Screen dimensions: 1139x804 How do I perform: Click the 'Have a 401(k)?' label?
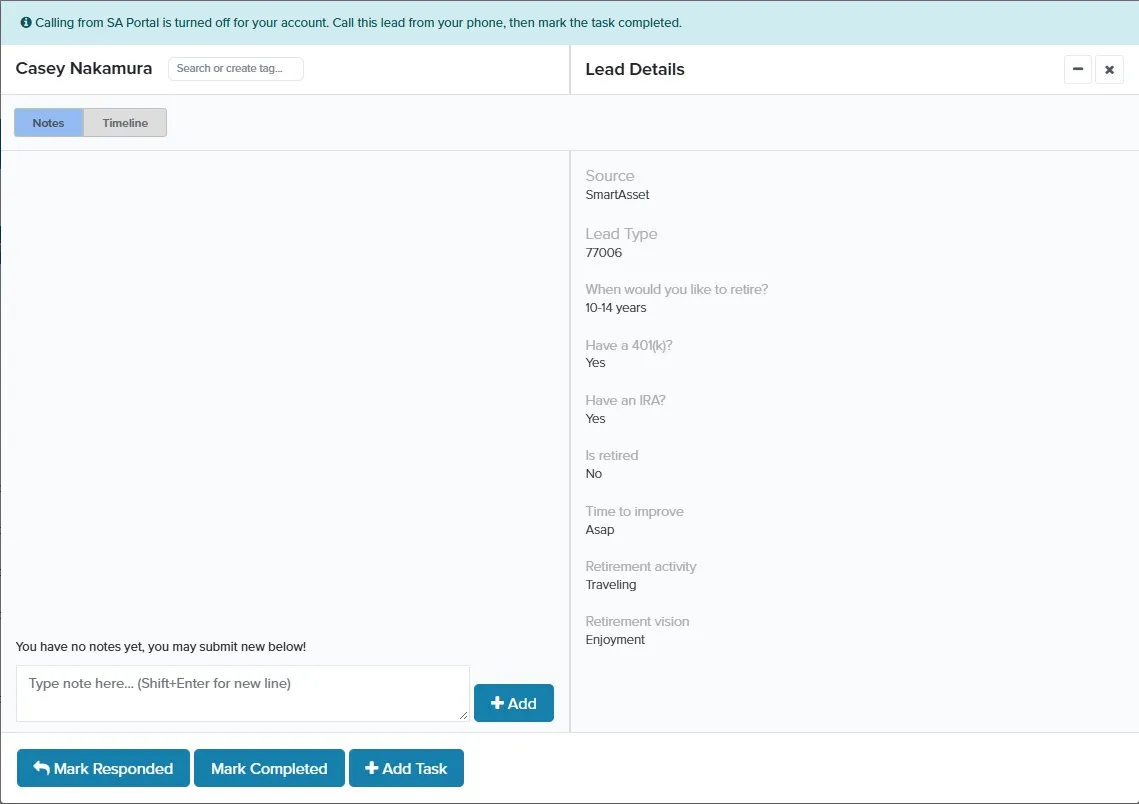629,345
